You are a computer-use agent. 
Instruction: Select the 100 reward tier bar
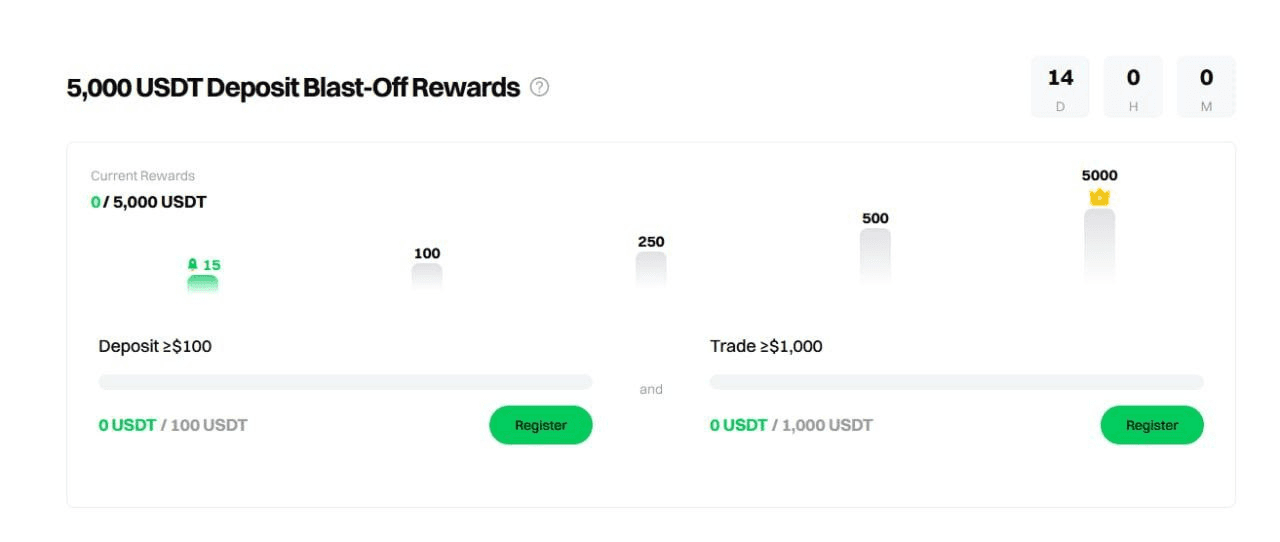click(427, 277)
